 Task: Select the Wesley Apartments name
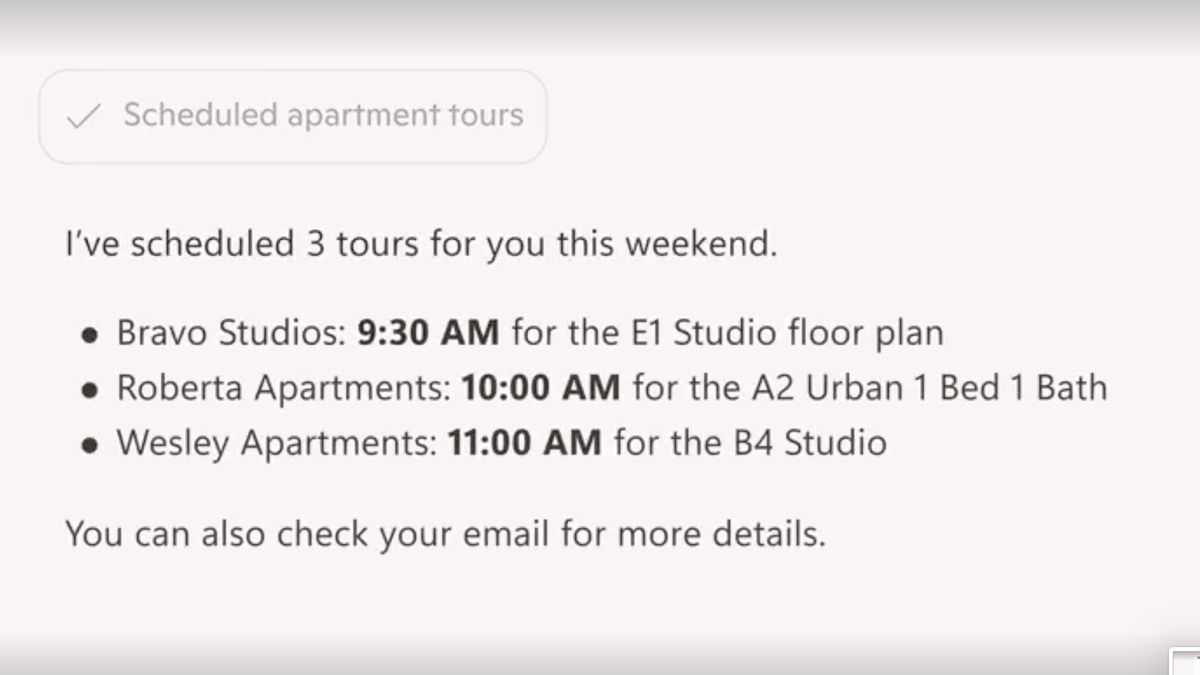point(273,443)
